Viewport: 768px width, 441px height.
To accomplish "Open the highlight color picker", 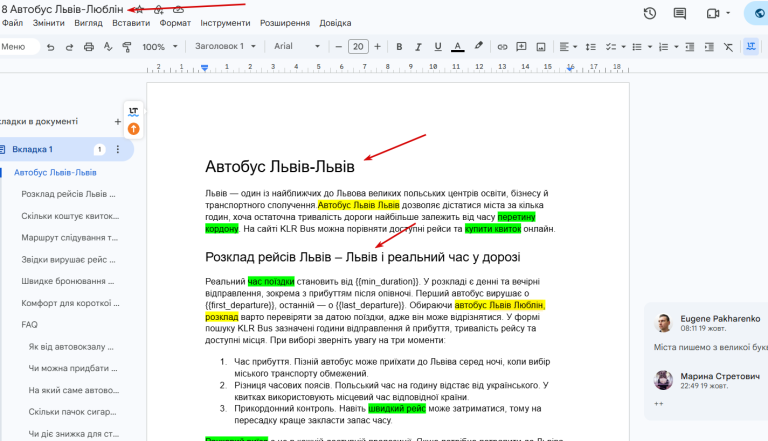I will coord(479,46).
